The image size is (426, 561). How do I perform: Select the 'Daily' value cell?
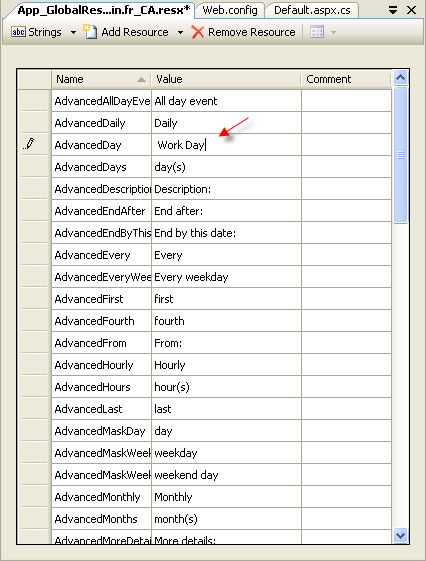point(227,123)
